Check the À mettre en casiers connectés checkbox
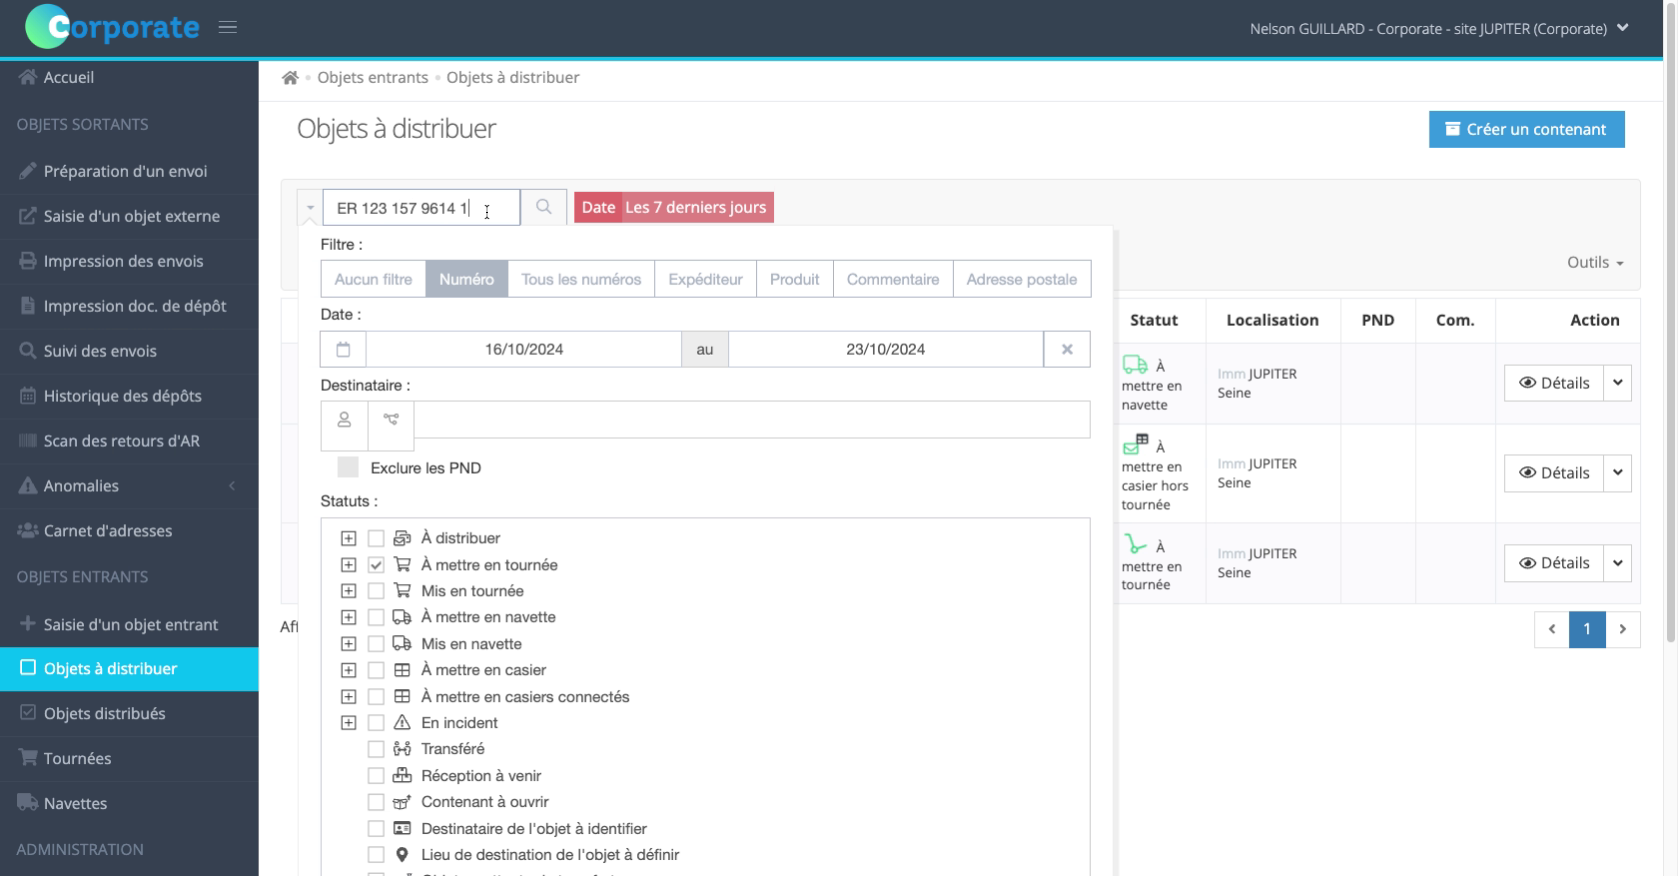 coord(376,697)
